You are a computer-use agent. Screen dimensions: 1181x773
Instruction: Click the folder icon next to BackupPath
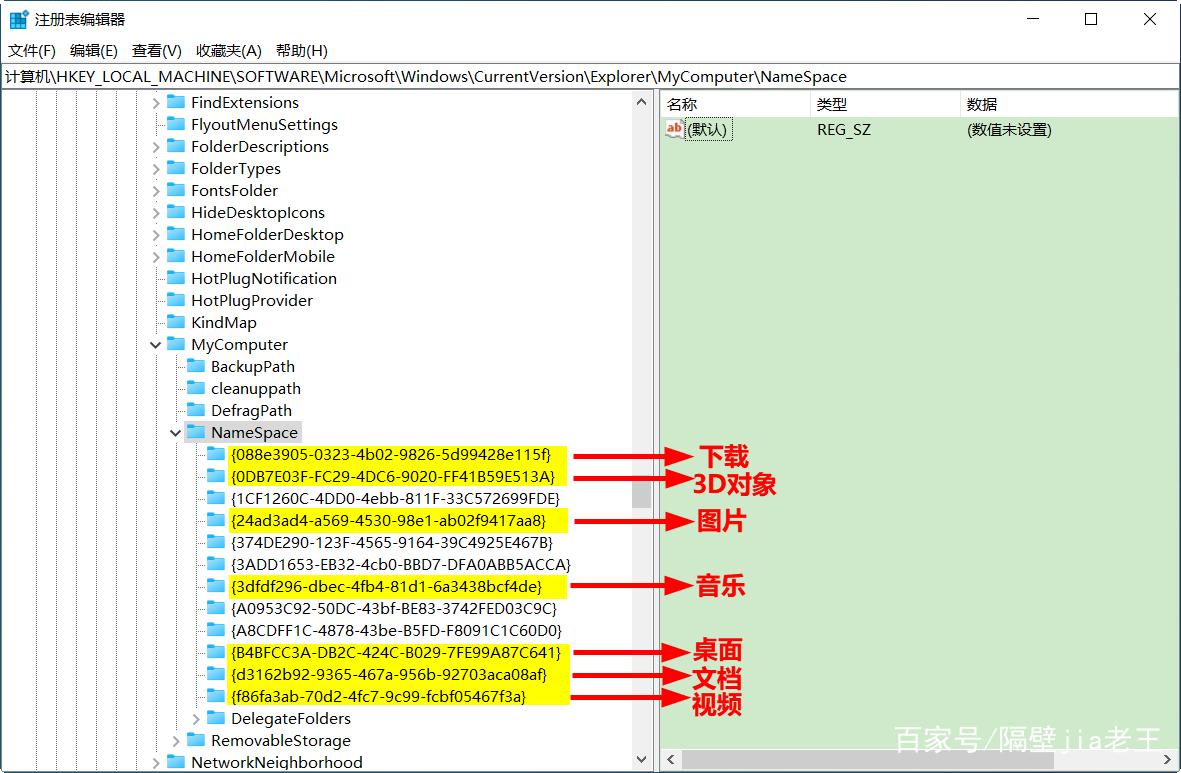(196, 366)
